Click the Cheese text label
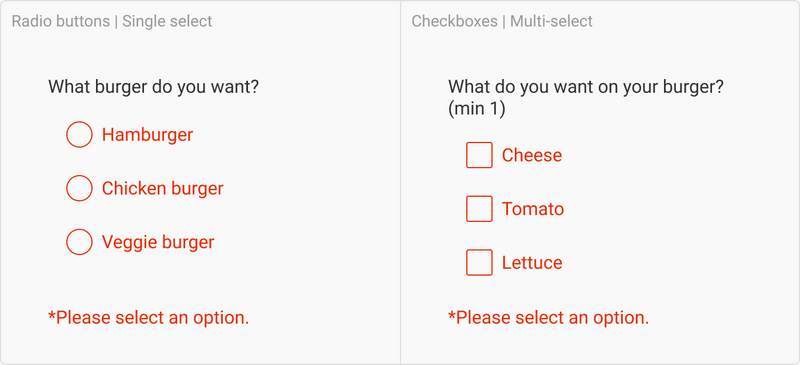The image size is (800, 365). [532, 155]
